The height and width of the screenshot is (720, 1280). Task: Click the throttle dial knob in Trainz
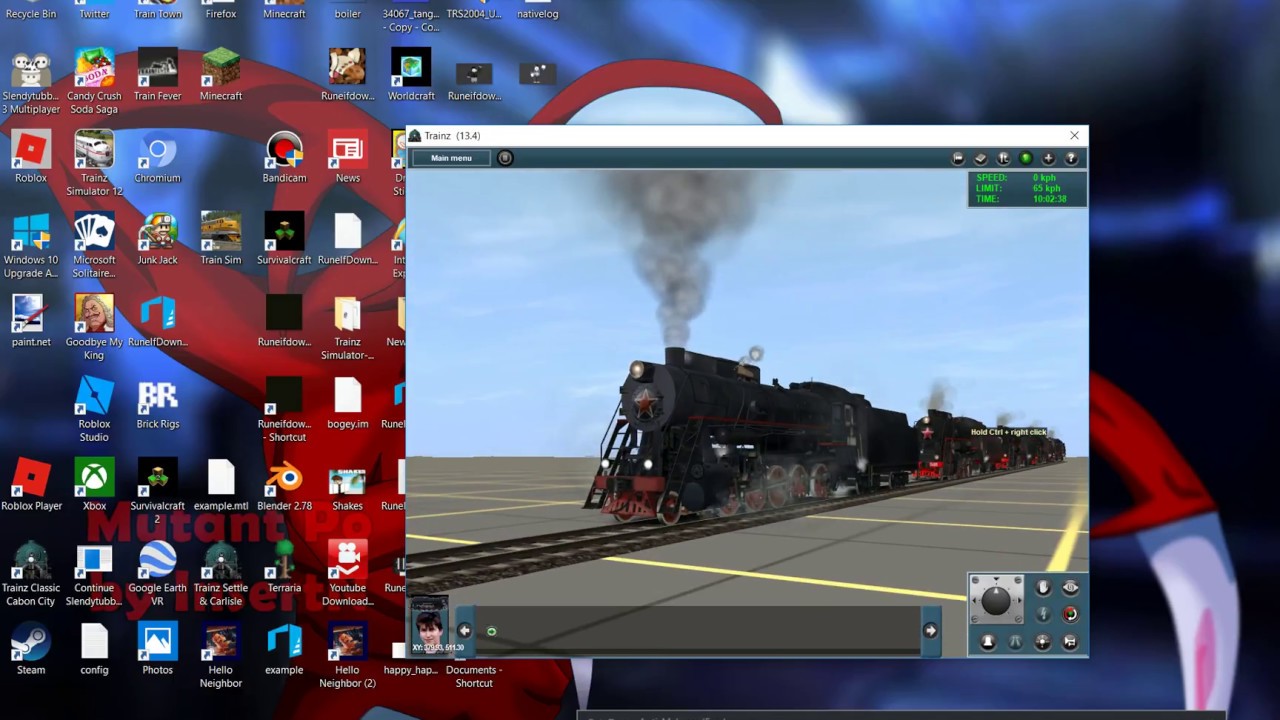tap(996, 601)
